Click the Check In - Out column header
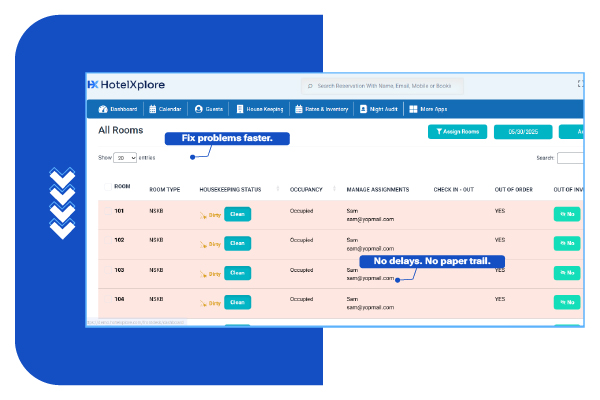The width and height of the screenshot is (600, 400). (454, 189)
